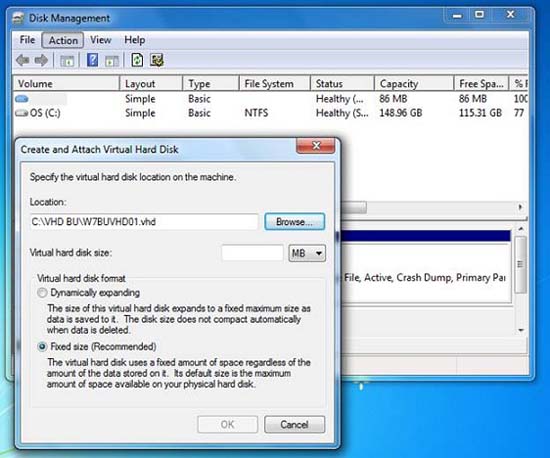Select Fixed size (Recommended) radio option
Viewport: 550px width, 458px height.
point(42,346)
